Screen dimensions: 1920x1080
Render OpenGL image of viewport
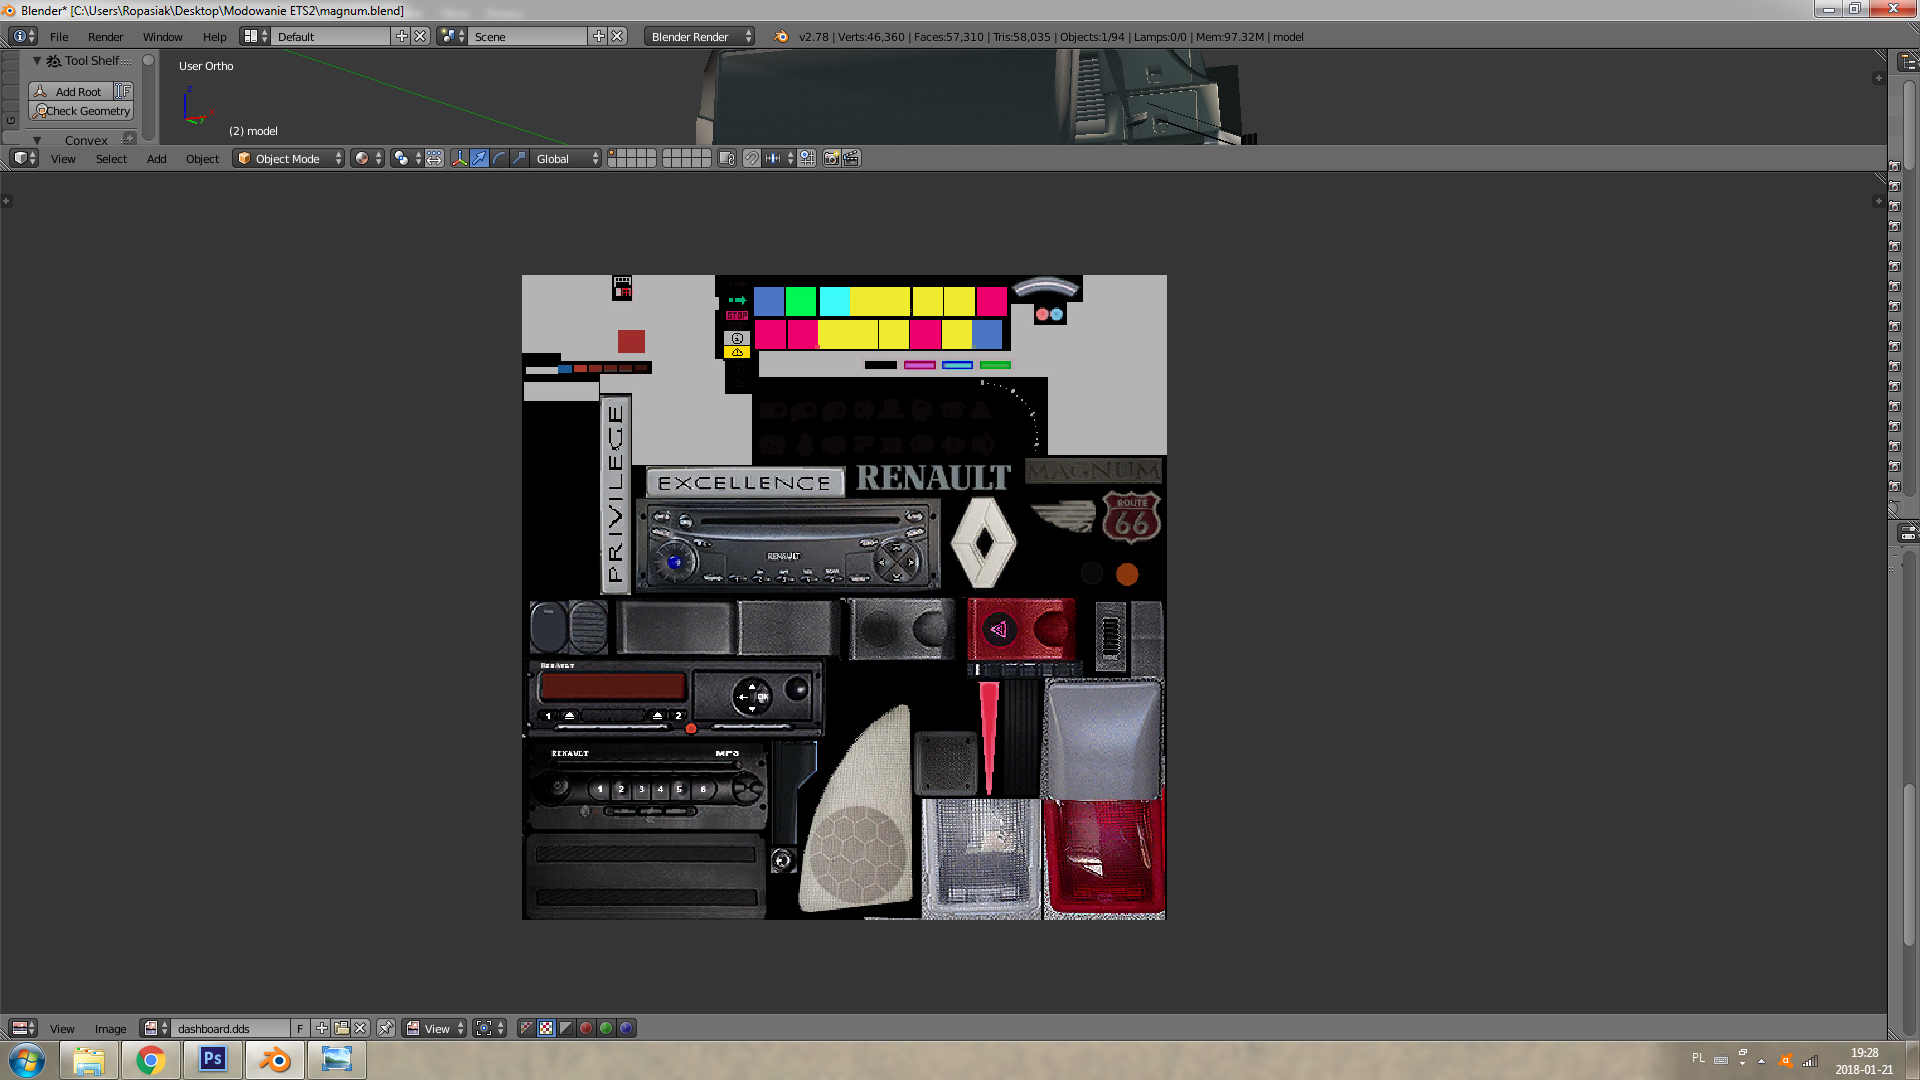831,159
